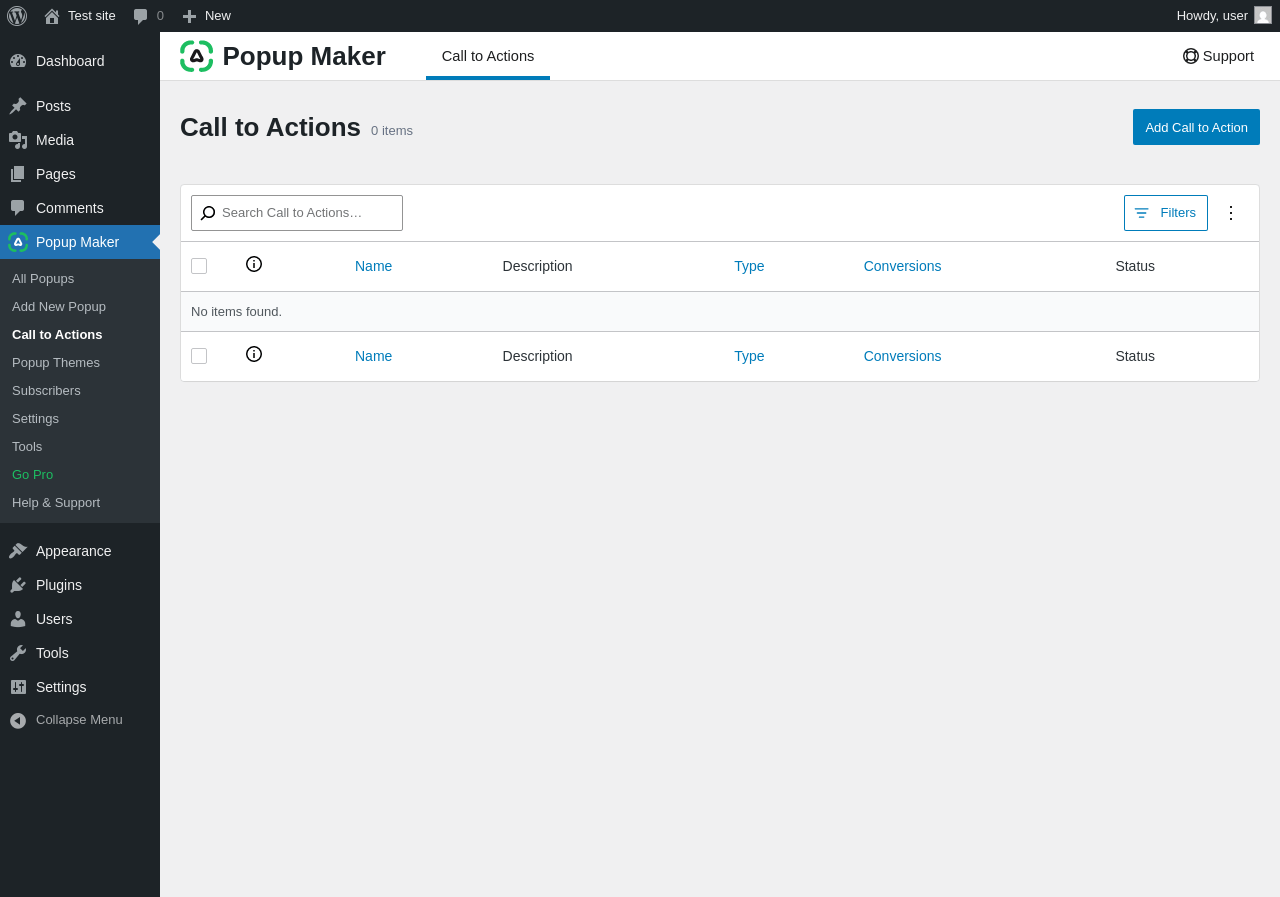This screenshot has width=1280, height=897.
Task: Tick the select-all checkbox in table footer
Action: pyautogui.click(x=199, y=356)
